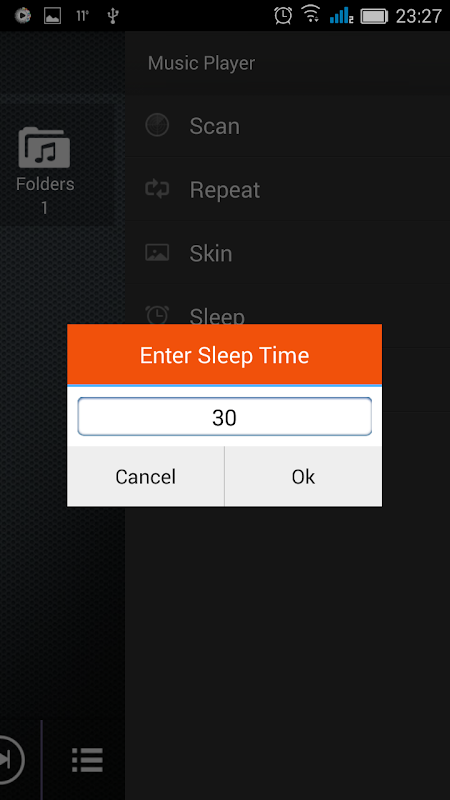Click the Sleep alarm clock icon
Screen dimensions: 450x800
click(x=157, y=314)
